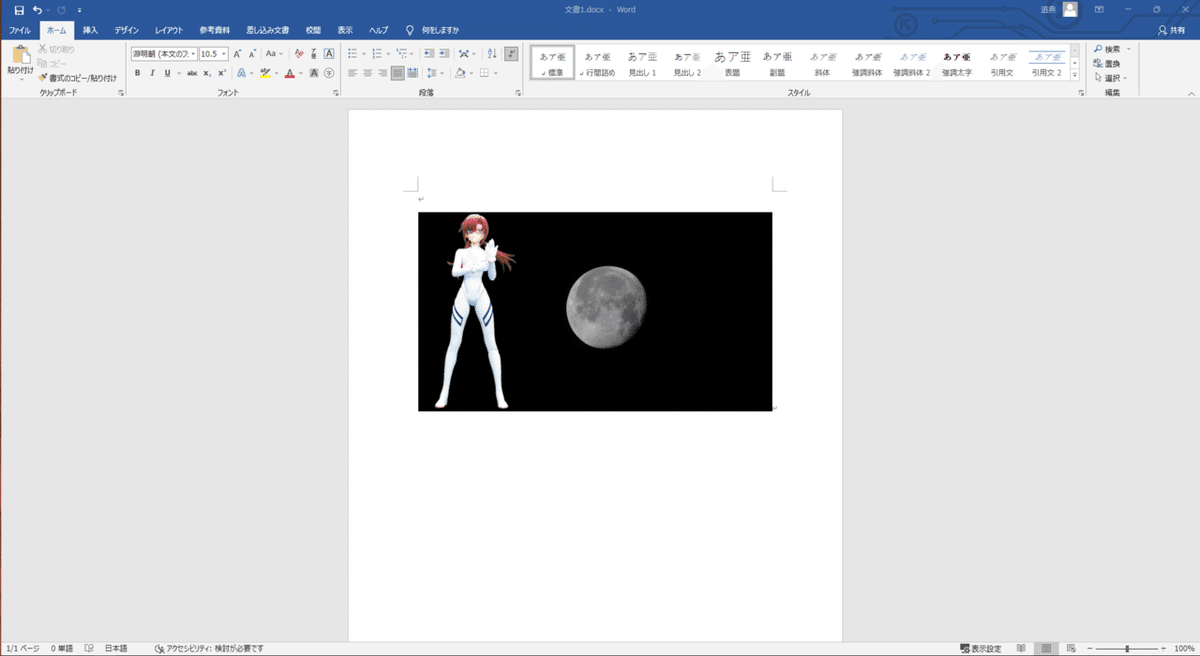Save the document with the floppy icon
This screenshot has height=656, width=1200.
[x=19, y=10]
